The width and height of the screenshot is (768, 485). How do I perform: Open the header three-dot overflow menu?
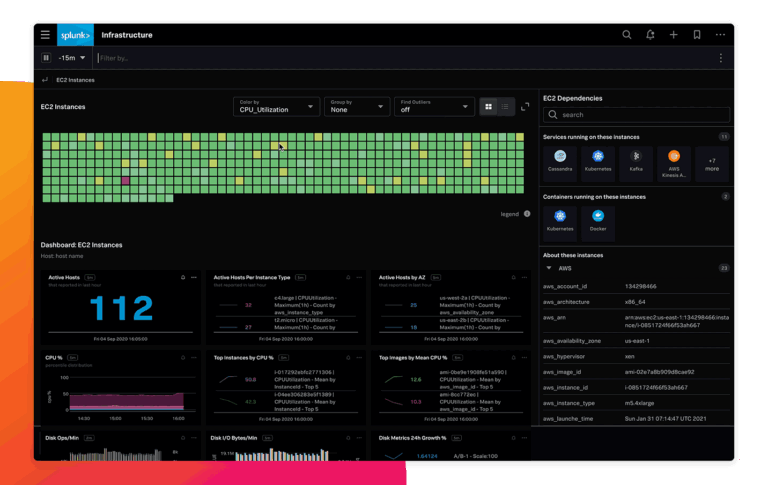[x=720, y=35]
